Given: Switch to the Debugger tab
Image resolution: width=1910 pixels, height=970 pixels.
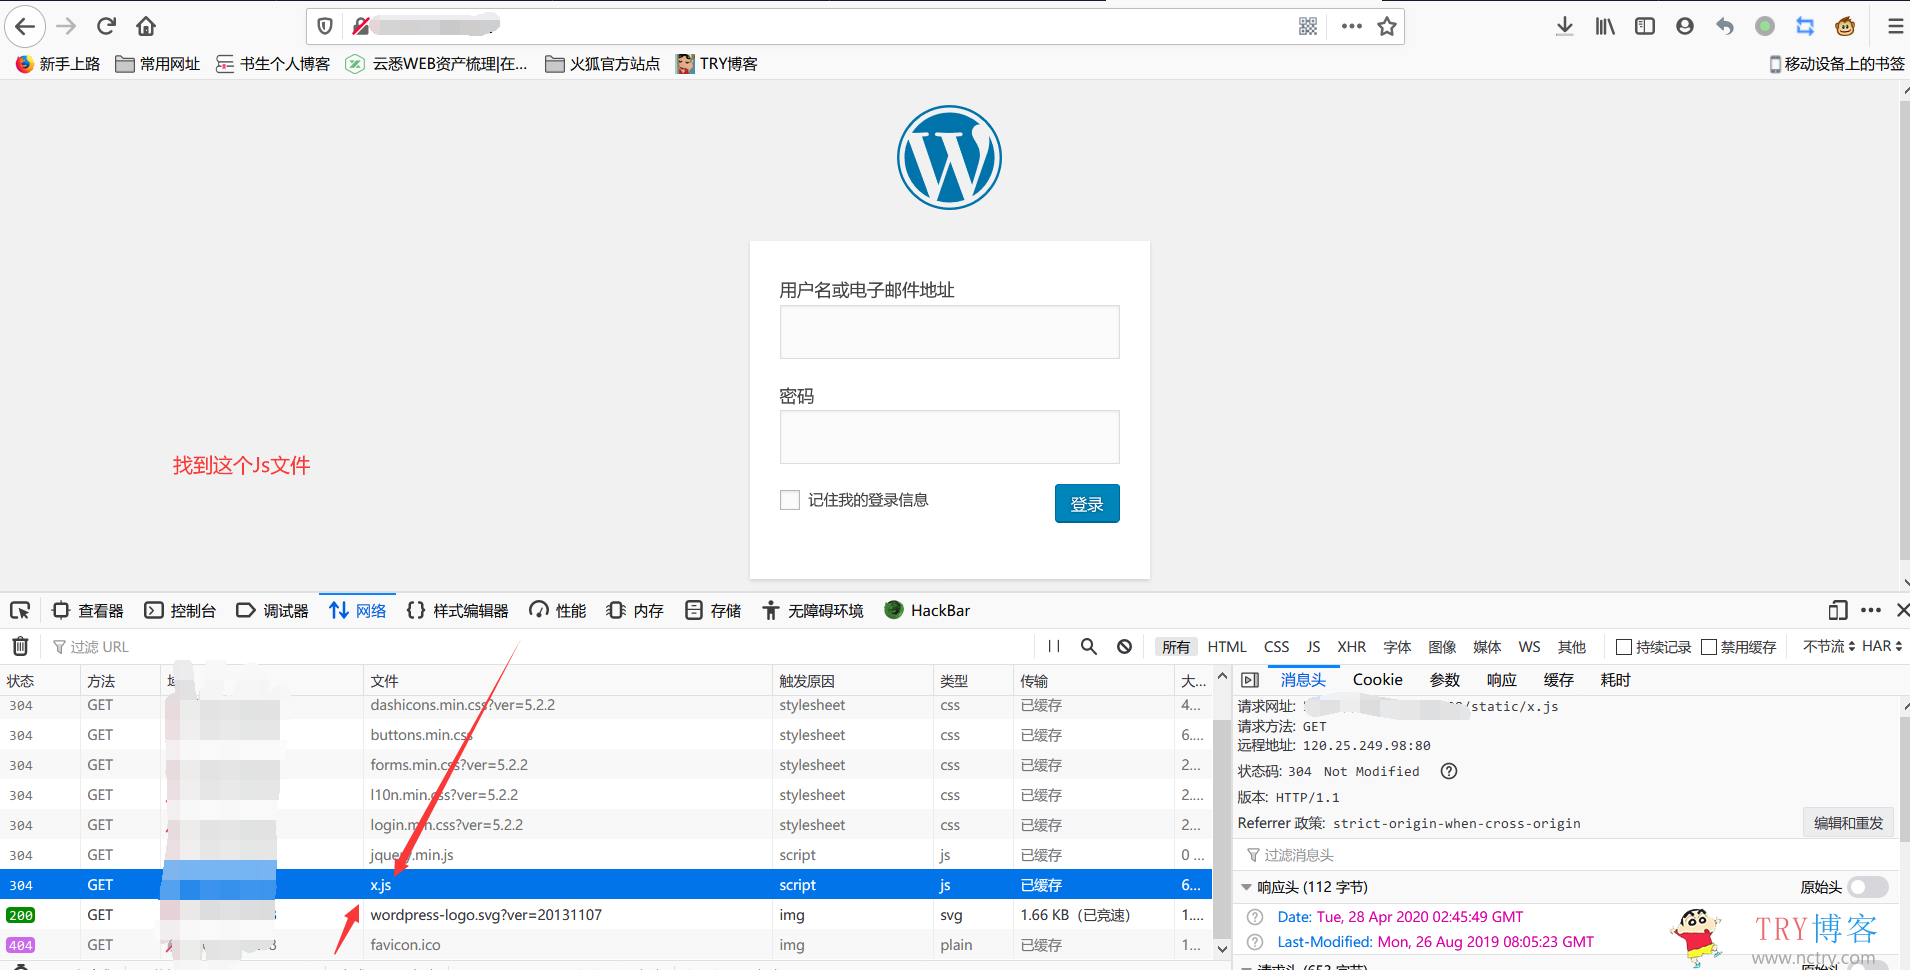Looking at the screenshot, I should coord(272,610).
